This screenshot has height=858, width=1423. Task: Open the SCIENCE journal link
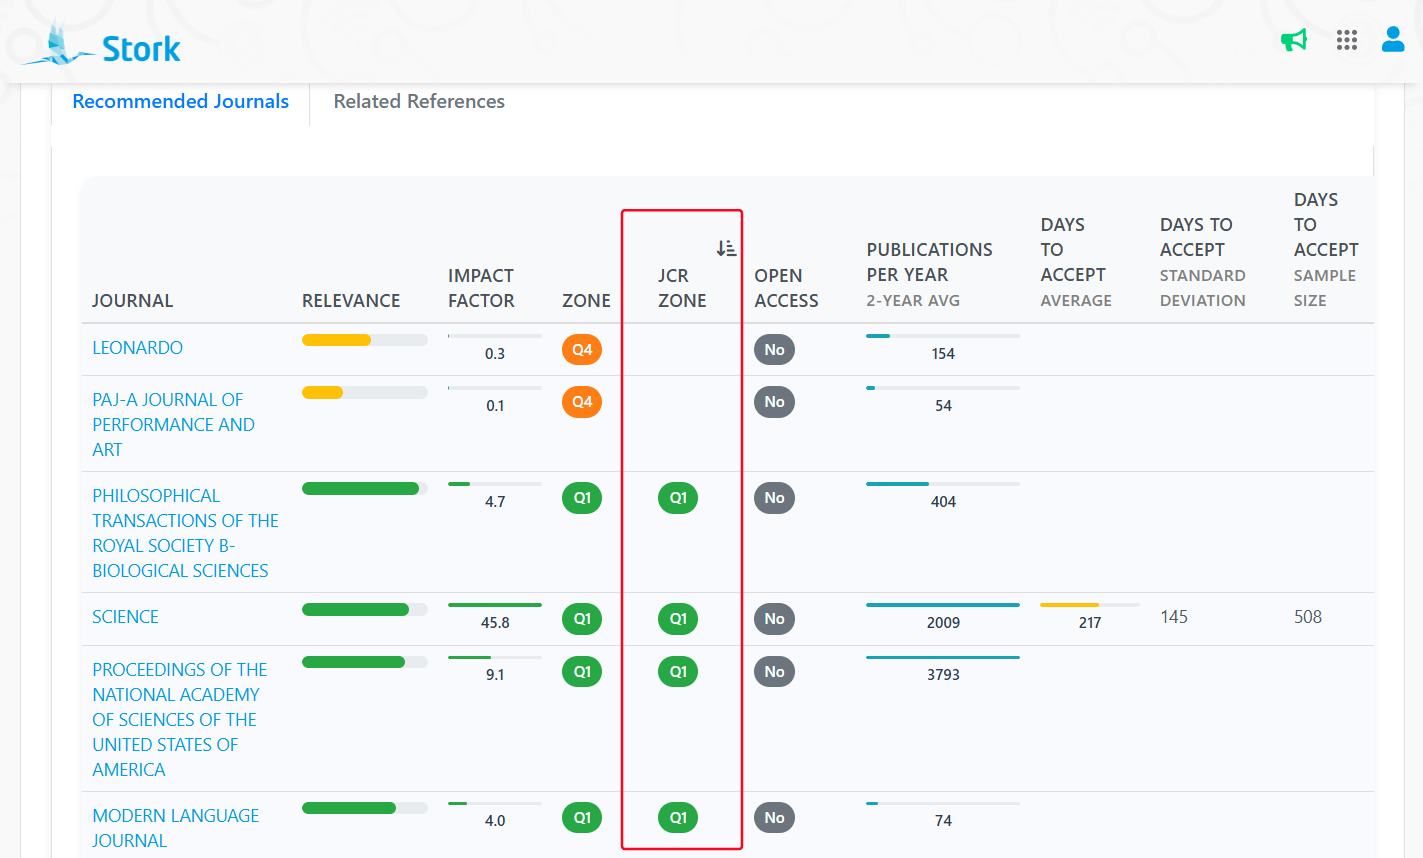(125, 617)
